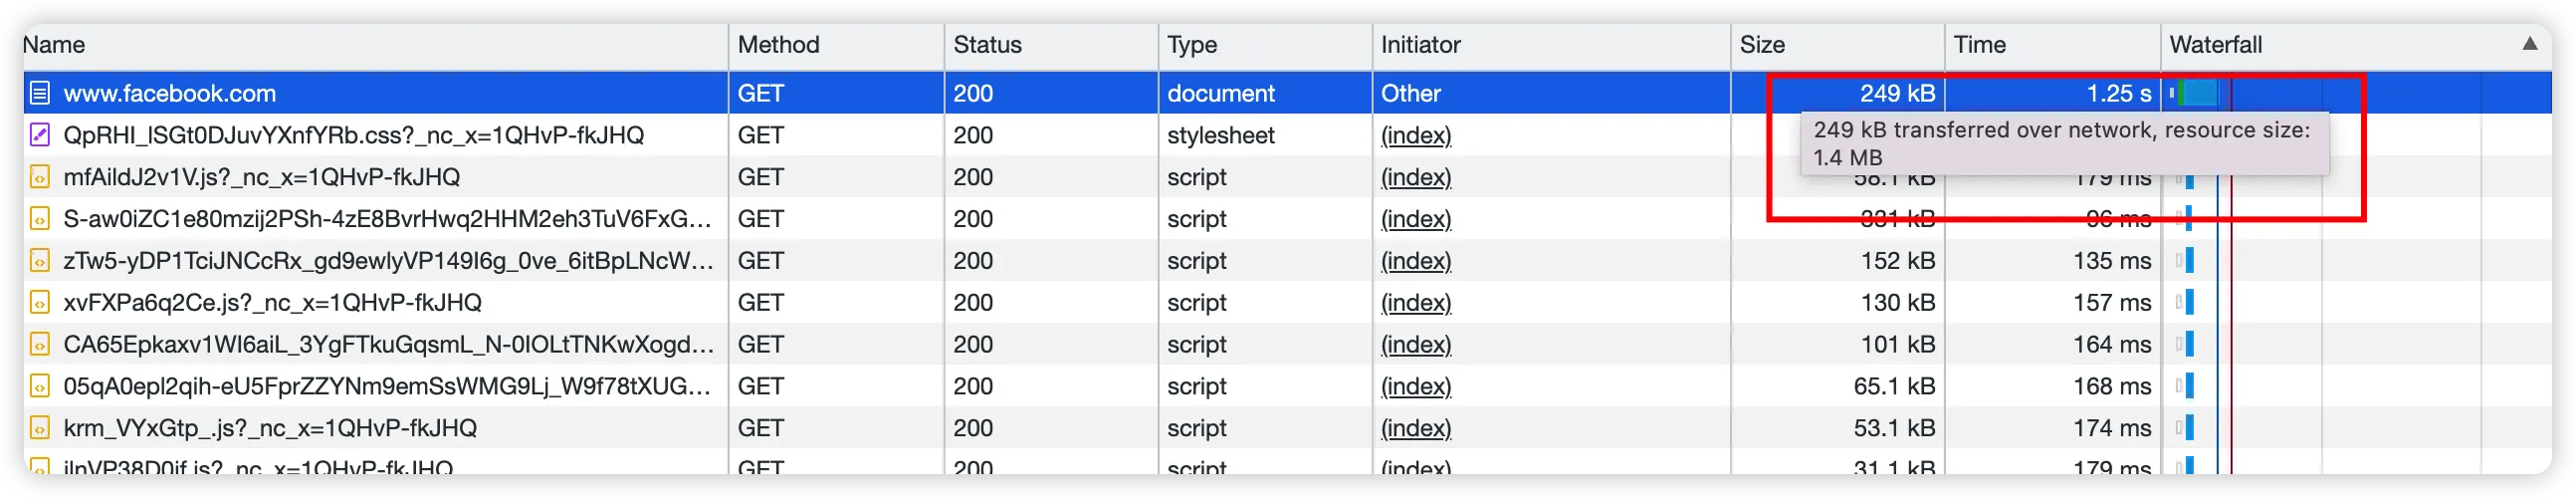
Task: Click the script icon for krm_VYxGtp_.js
Action: click(x=39, y=428)
